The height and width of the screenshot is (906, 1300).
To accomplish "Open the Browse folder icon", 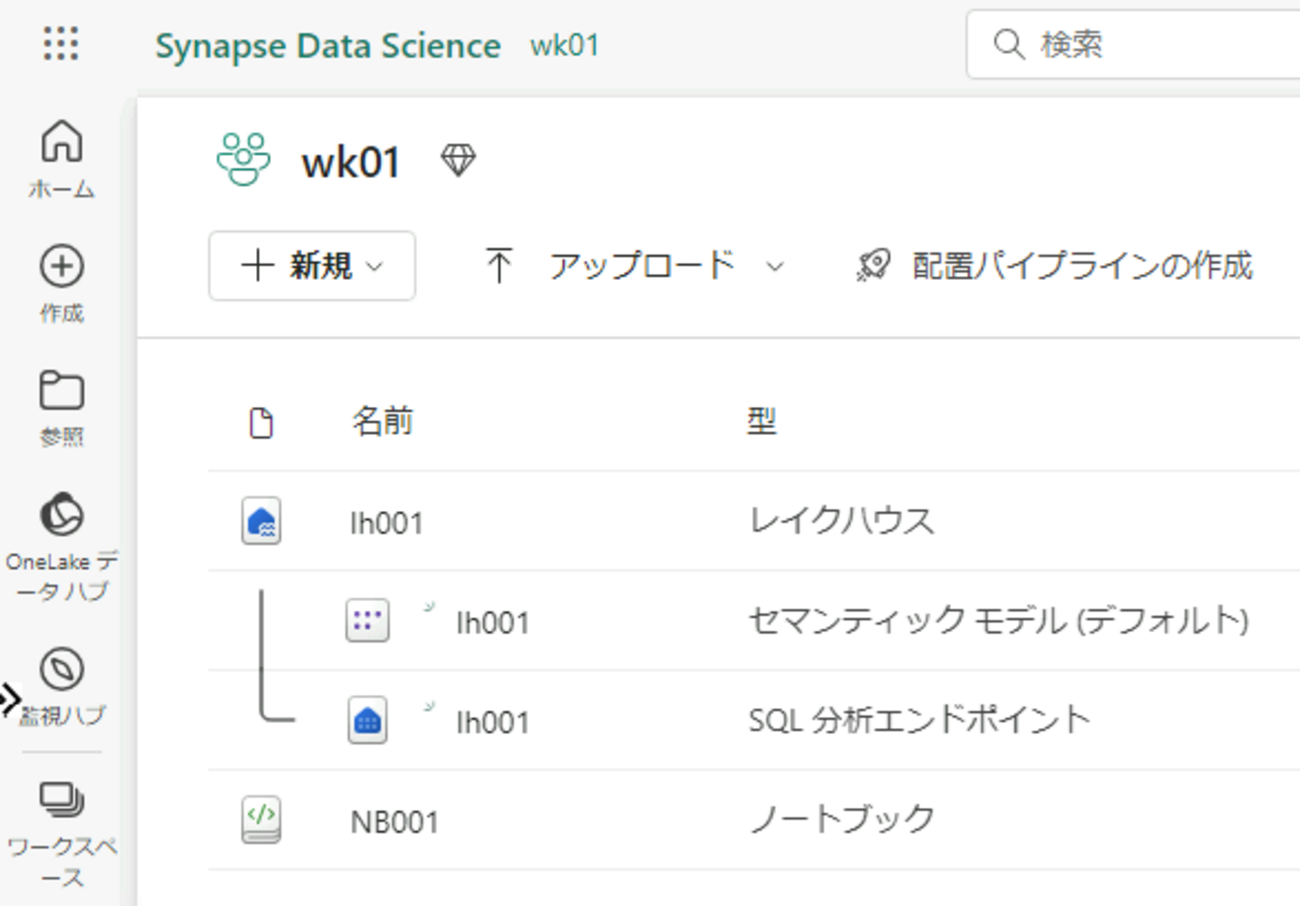I will click(x=62, y=391).
